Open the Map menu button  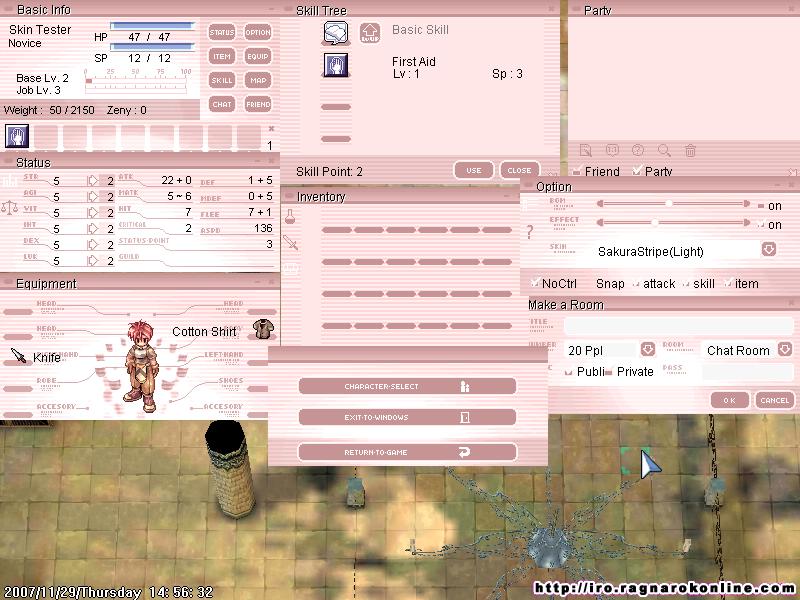coord(258,80)
